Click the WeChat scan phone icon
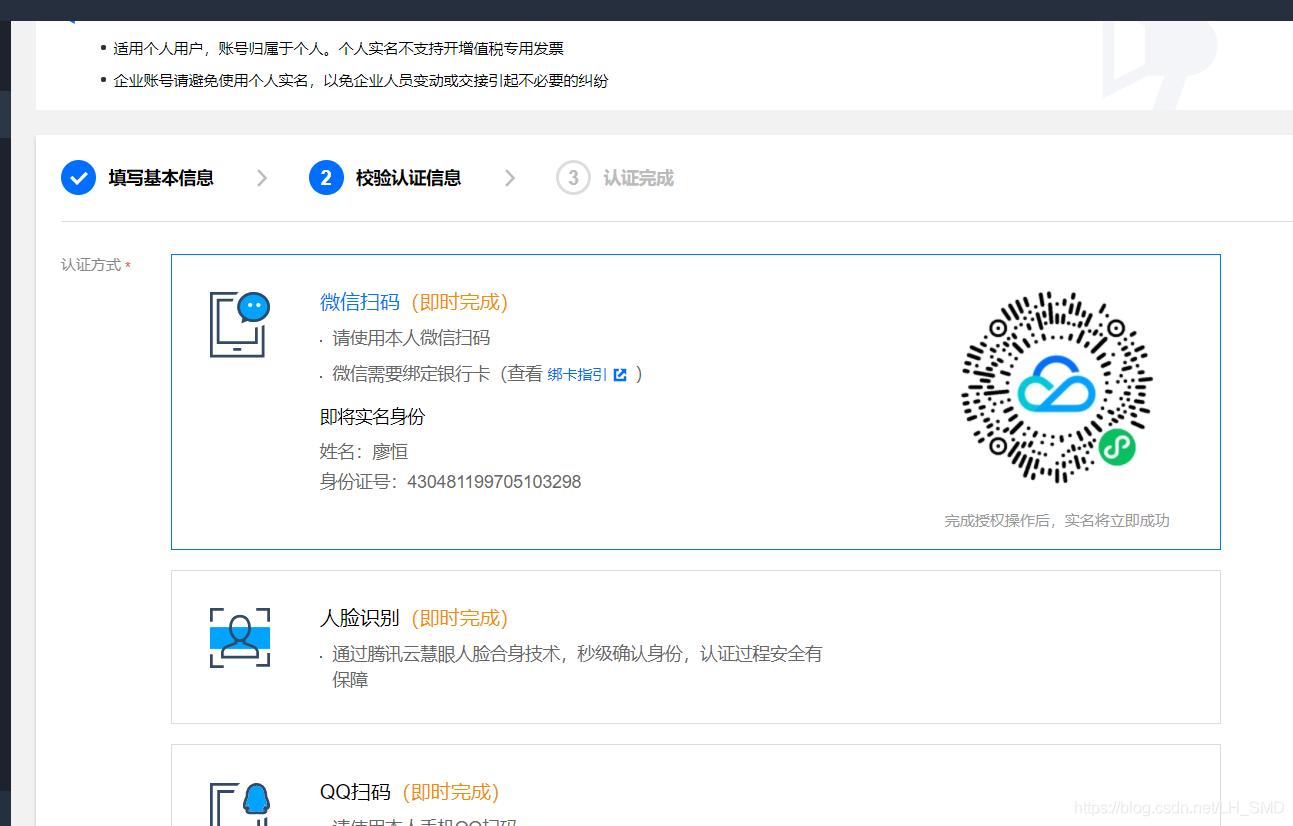This screenshot has height=826, width=1293. pyautogui.click(x=239, y=322)
